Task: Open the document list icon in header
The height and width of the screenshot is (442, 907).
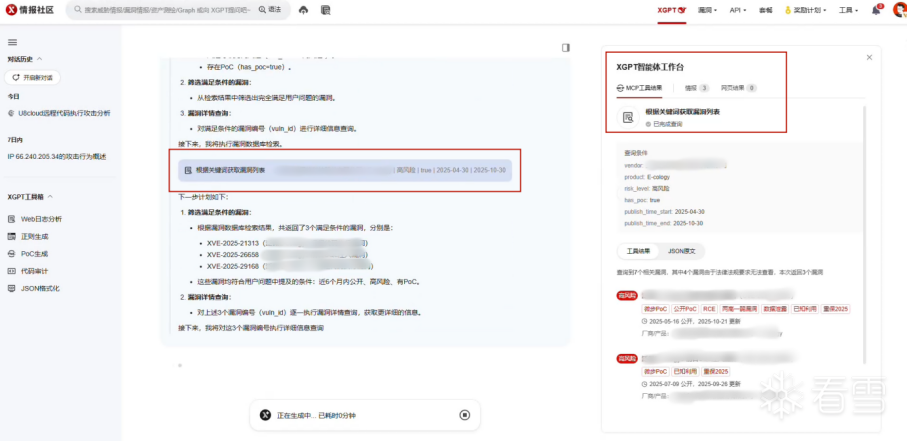Action: 325,10
